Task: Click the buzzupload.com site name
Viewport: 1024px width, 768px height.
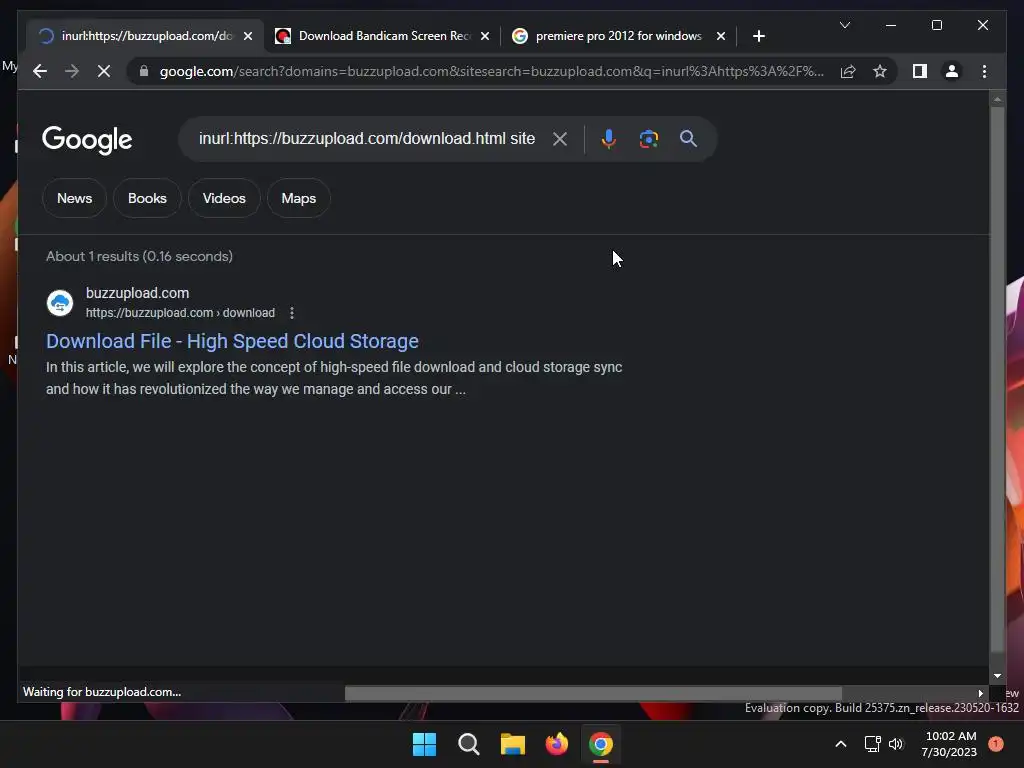Action: 137,293
